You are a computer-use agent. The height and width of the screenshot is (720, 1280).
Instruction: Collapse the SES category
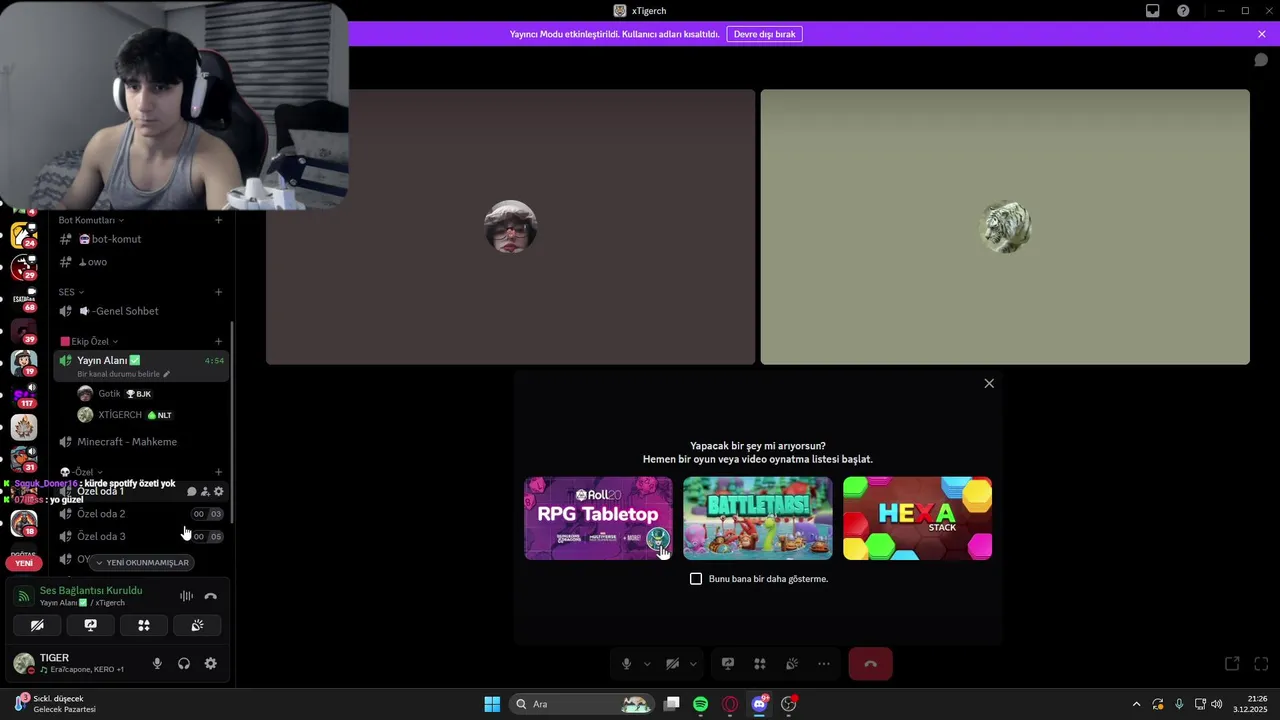click(x=71, y=292)
